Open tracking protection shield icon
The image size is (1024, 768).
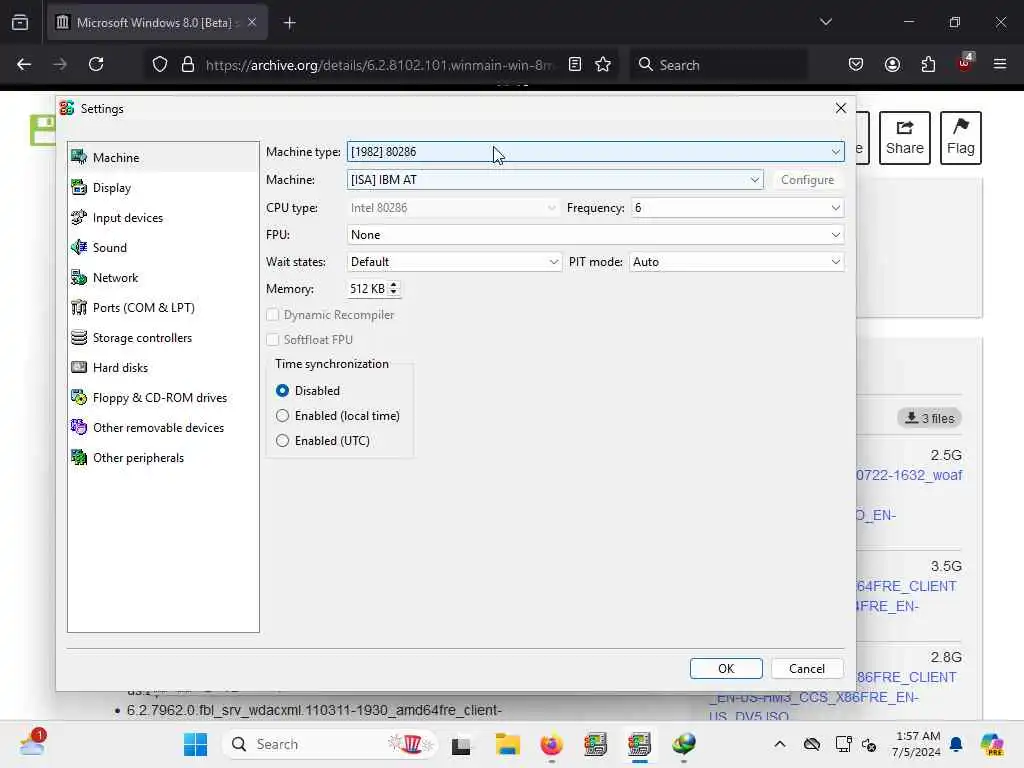[x=160, y=64]
